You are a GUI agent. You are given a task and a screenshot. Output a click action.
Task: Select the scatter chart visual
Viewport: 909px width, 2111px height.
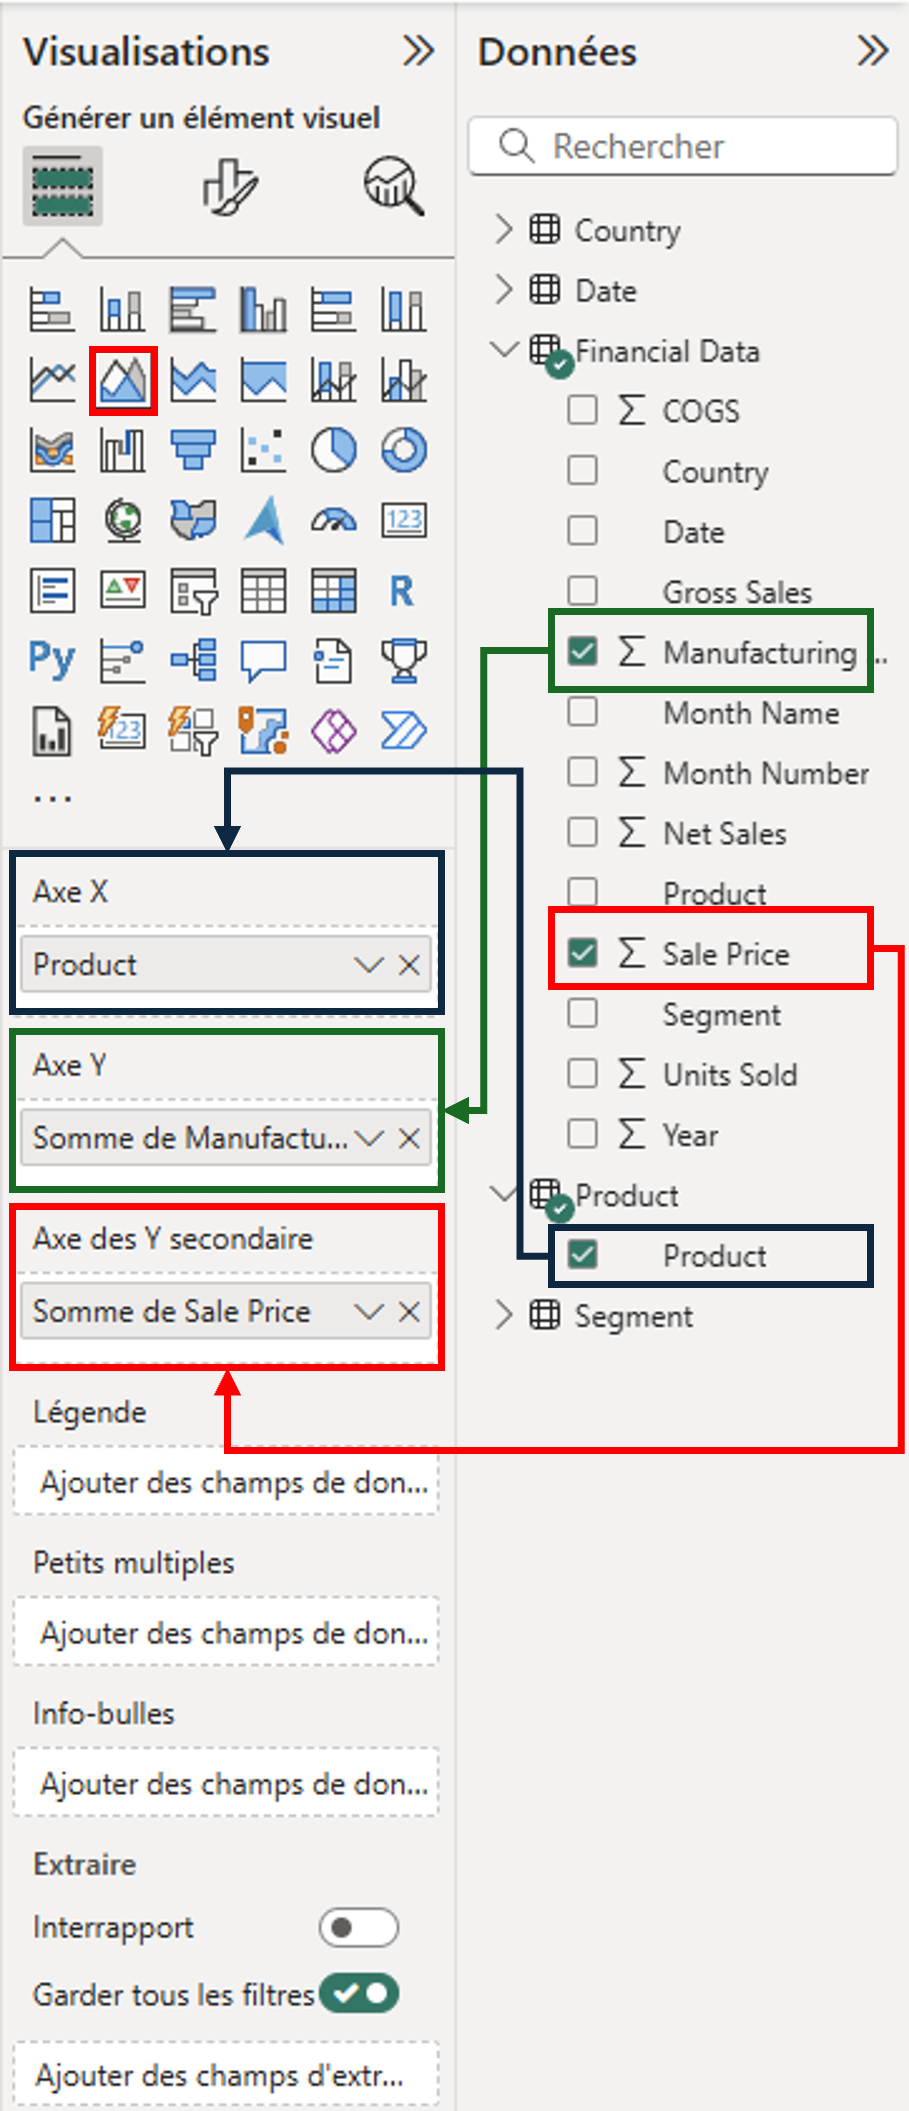(263, 450)
